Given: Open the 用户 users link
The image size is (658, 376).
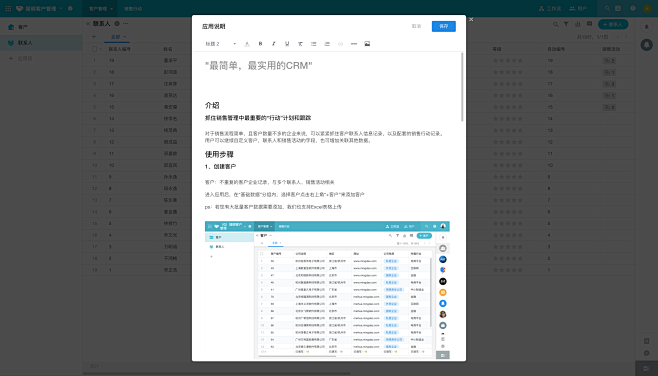Looking at the screenshot, I should [578, 8].
